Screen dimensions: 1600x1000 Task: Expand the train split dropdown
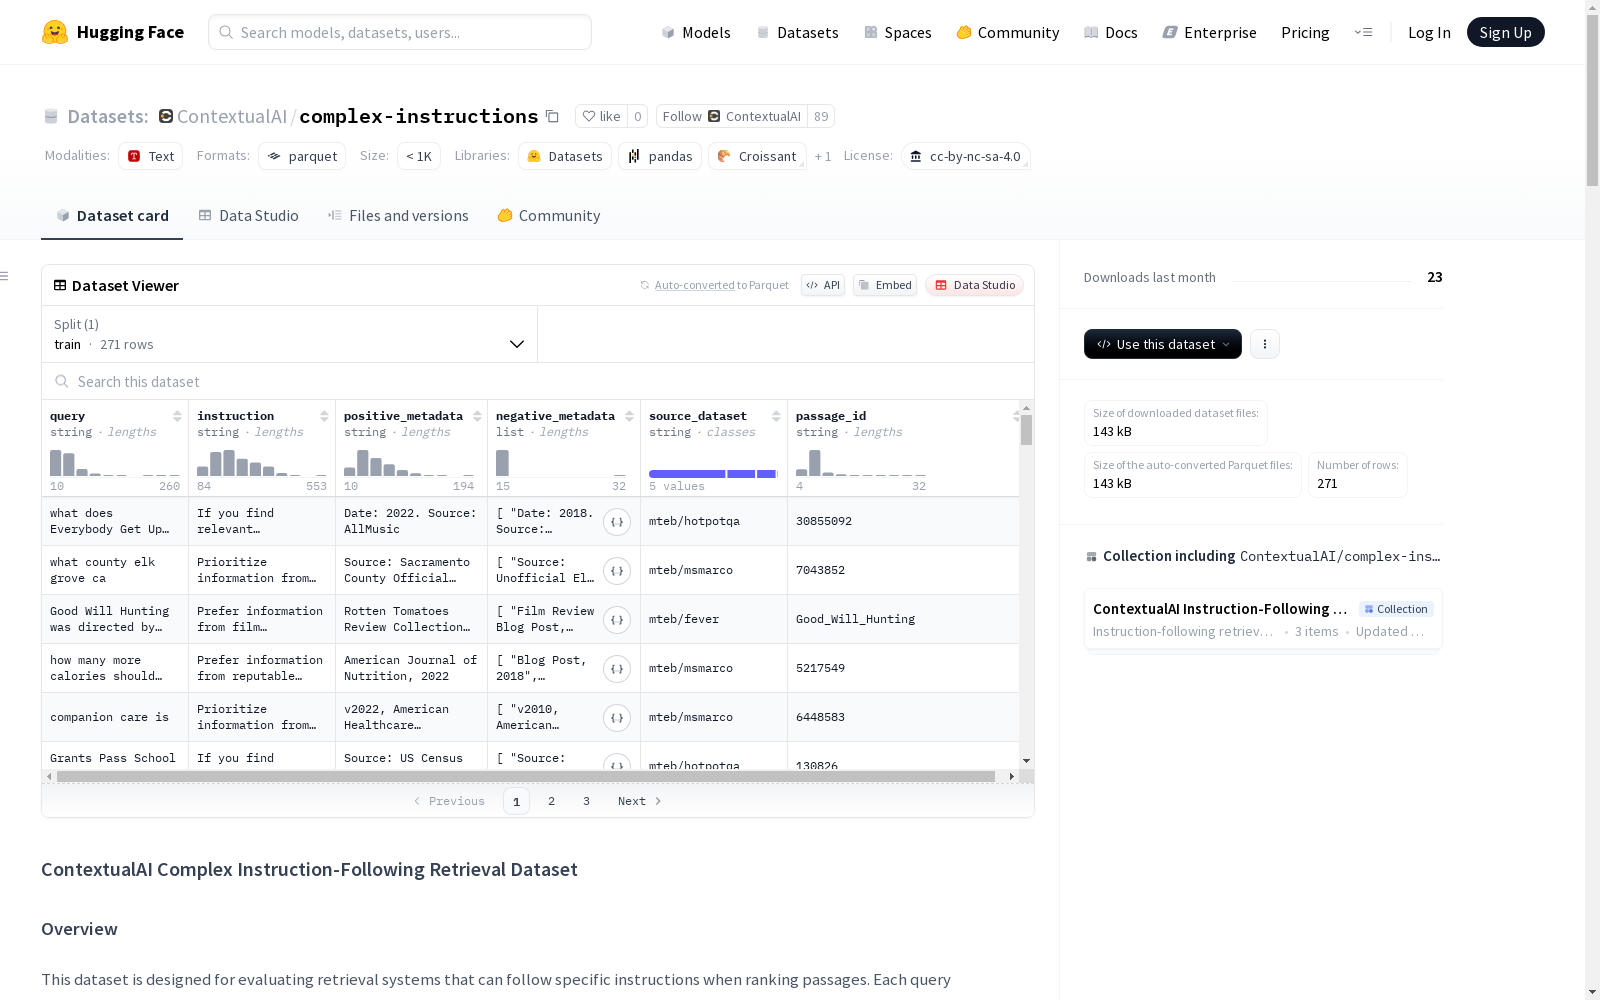point(290,334)
